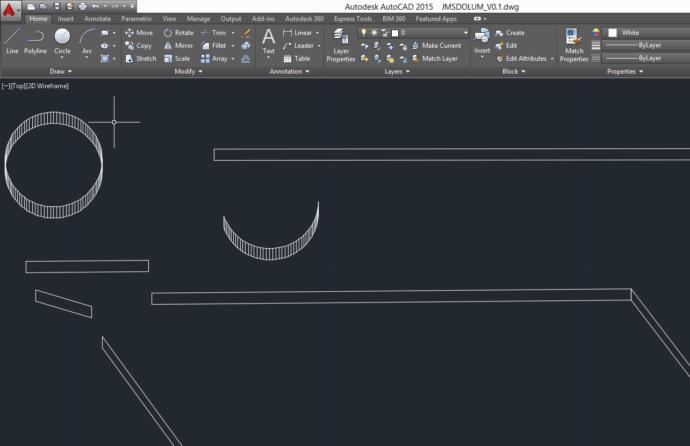Expand the Properties panel
690x446 pixels.
[625, 71]
